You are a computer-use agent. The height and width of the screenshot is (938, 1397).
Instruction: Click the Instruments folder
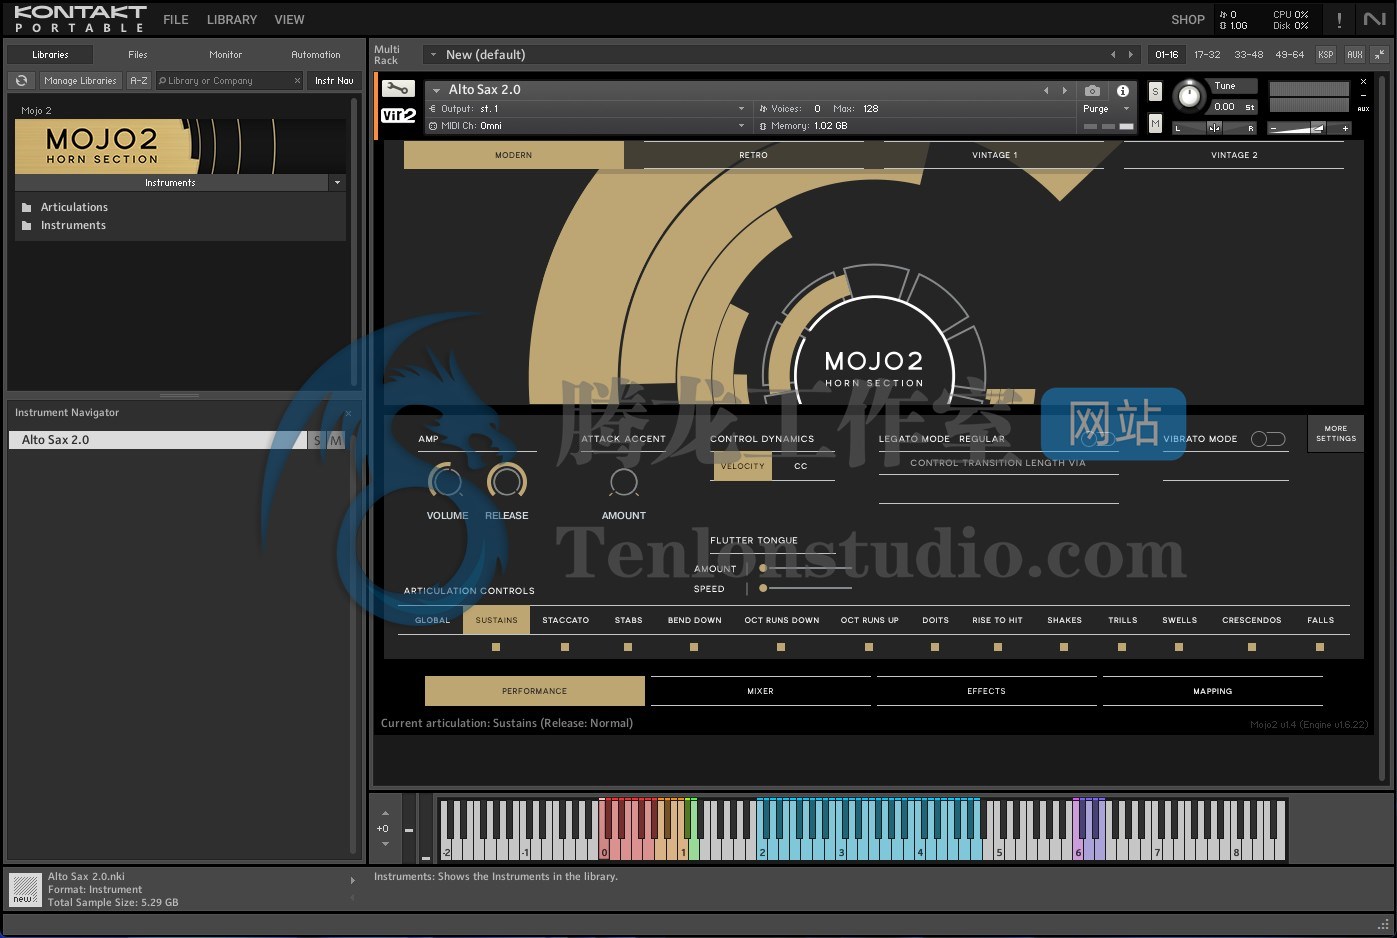(x=73, y=225)
